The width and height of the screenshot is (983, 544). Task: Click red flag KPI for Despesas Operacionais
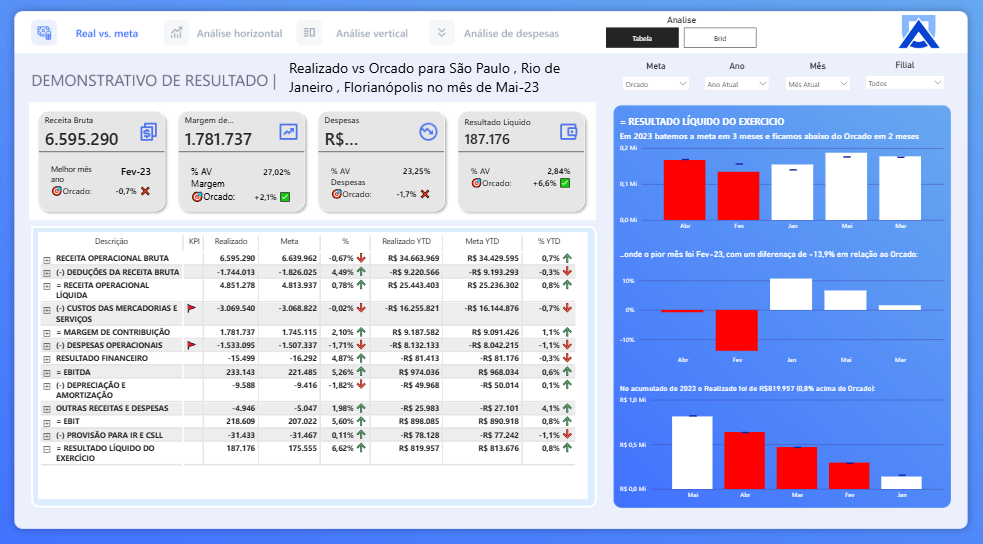[x=192, y=345]
